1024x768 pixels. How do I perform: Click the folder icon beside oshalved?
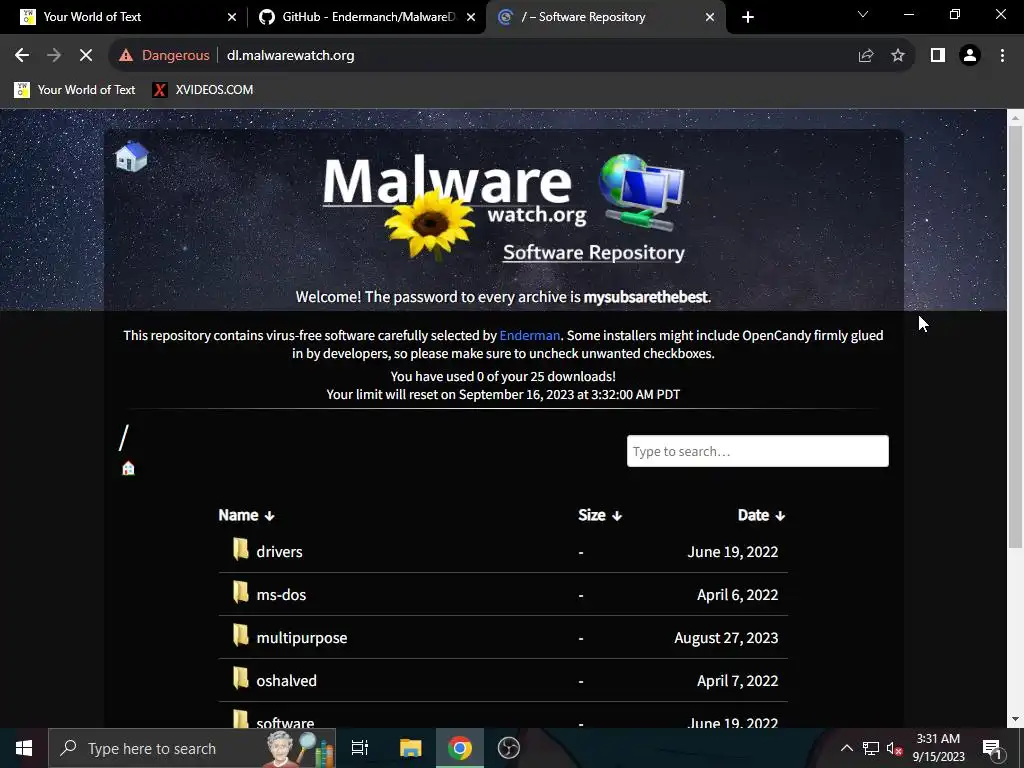coord(240,679)
